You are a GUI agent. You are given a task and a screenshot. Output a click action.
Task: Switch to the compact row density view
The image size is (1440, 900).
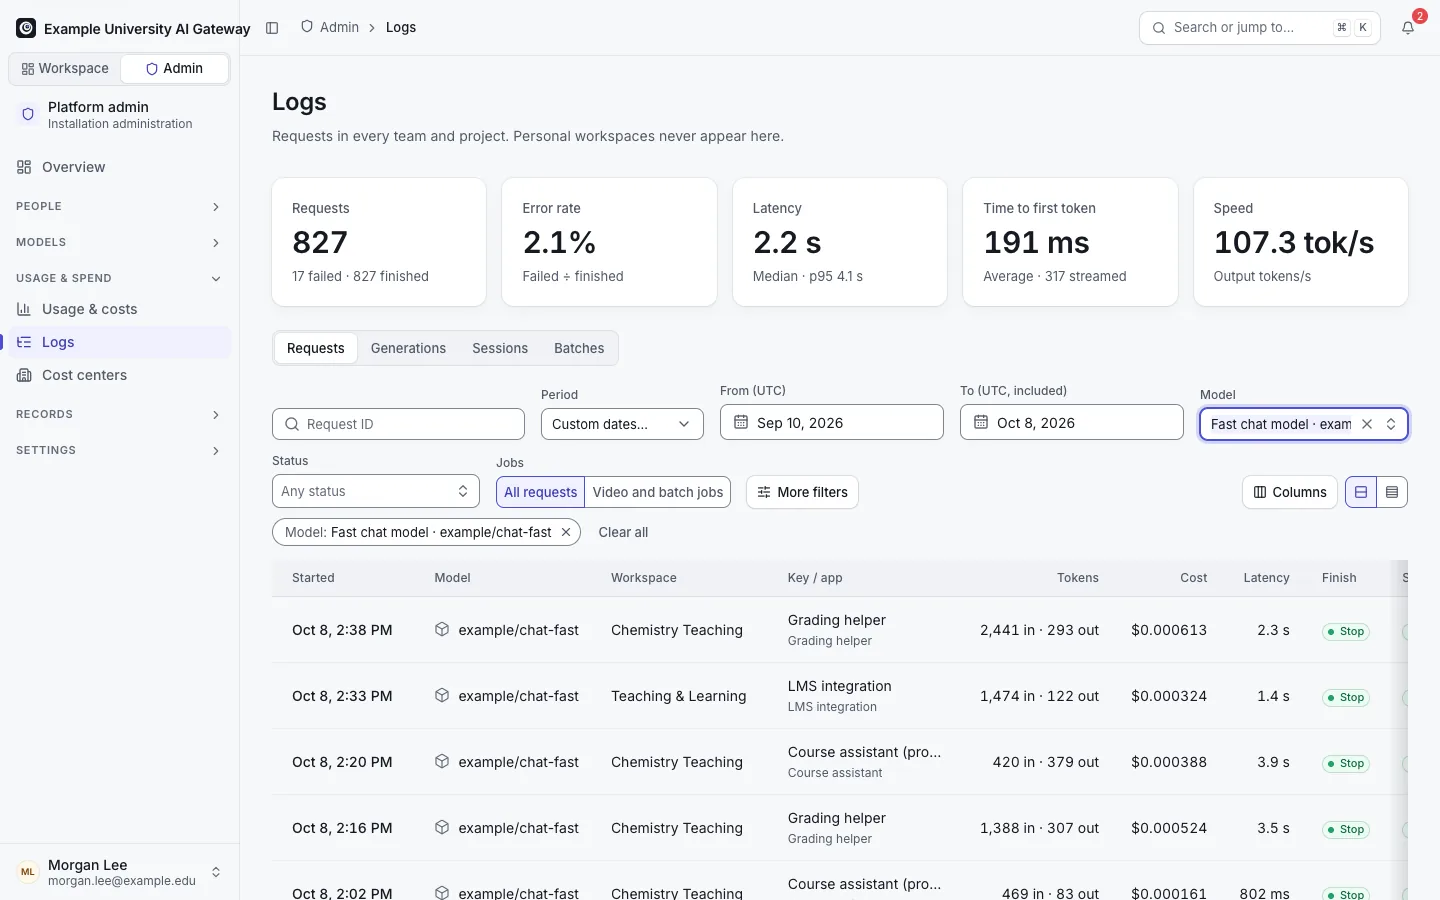[1392, 492]
